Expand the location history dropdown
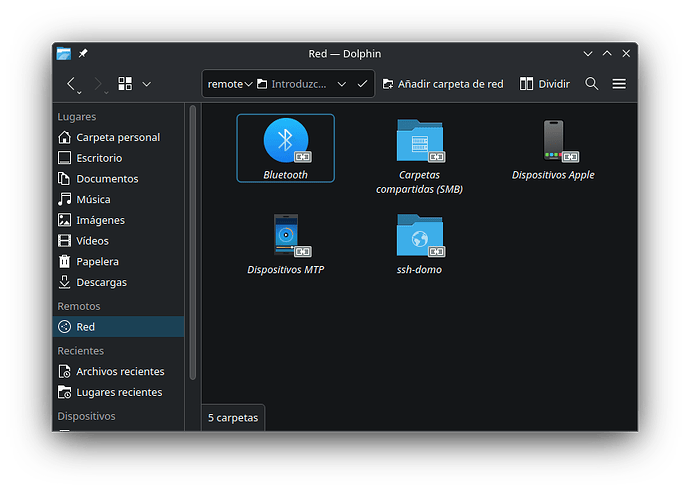Image resolution: width=690 pixels, height=493 pixels. pos(341,84)
